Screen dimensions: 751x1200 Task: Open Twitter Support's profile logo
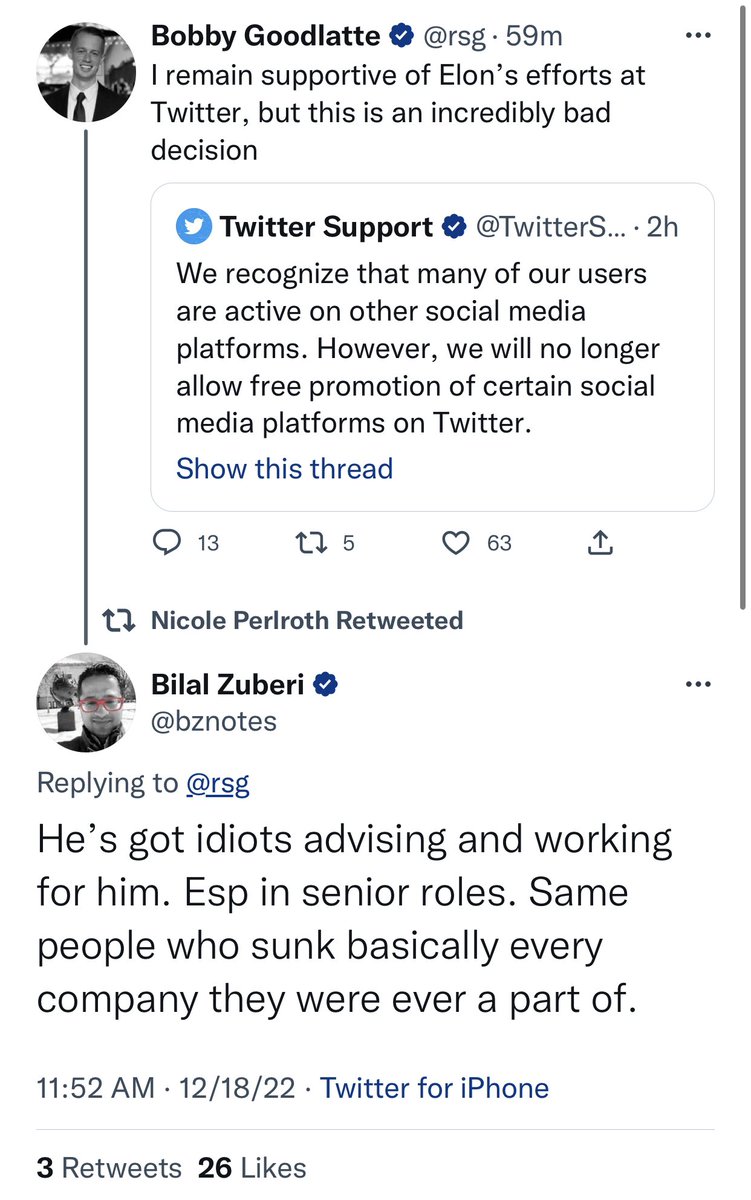[x=194, y=227]
